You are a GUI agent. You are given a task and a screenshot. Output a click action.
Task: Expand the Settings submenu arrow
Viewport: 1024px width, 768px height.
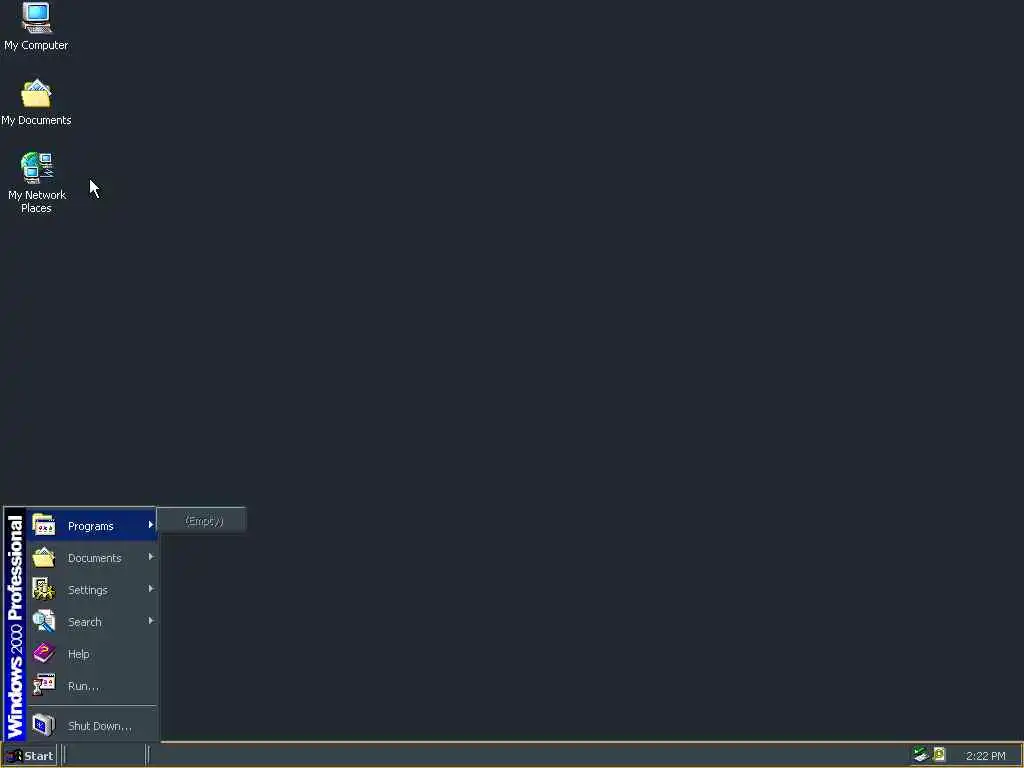(x=151, y=588)
